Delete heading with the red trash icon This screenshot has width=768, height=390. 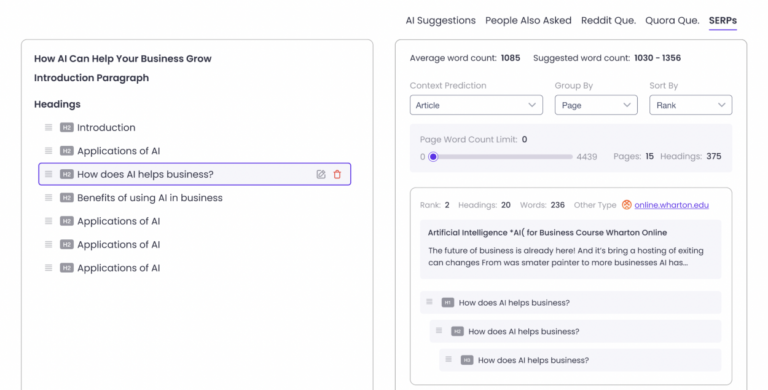[337, 174]
